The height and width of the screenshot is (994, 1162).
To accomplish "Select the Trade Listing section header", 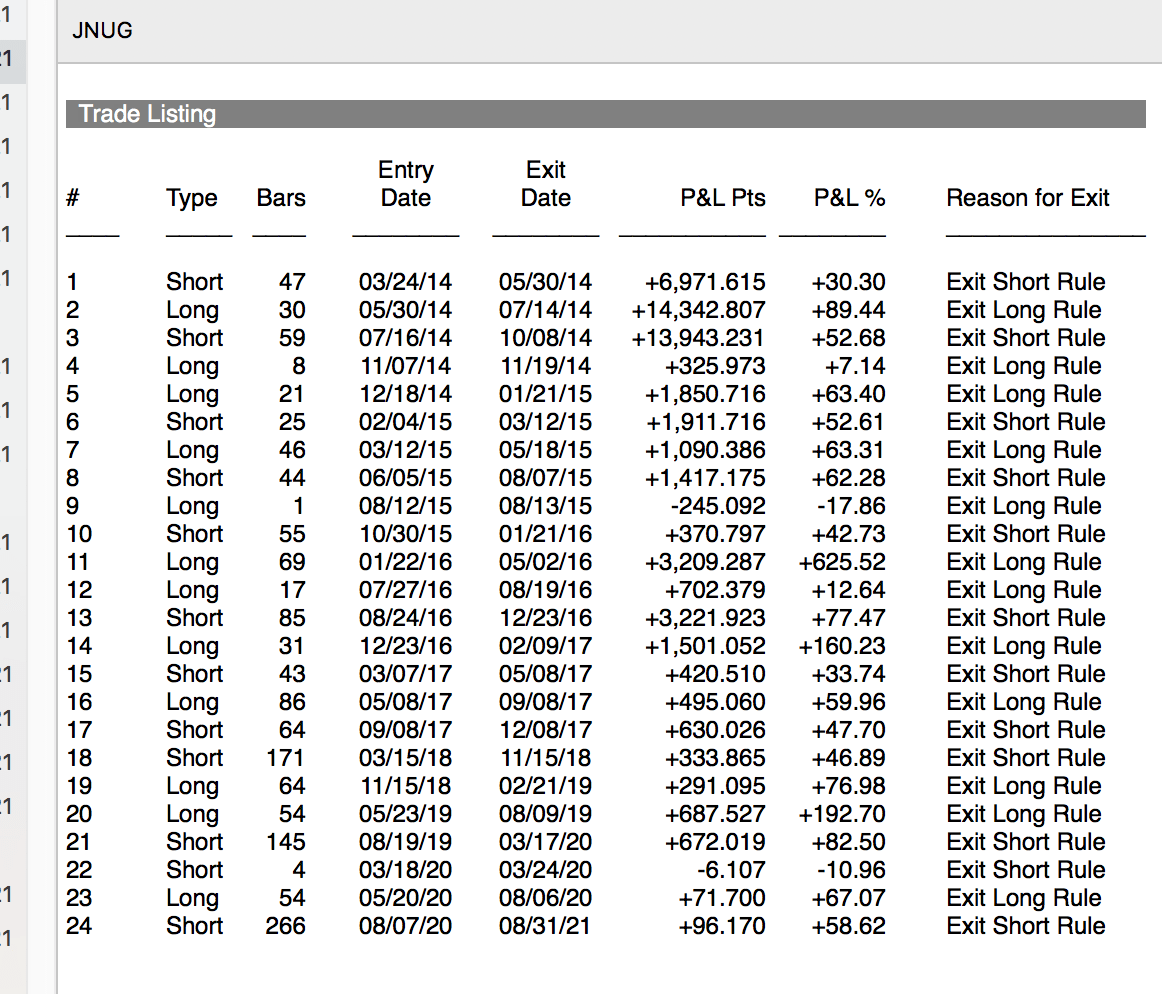I will pyautogui.click(x=605, y=114).
